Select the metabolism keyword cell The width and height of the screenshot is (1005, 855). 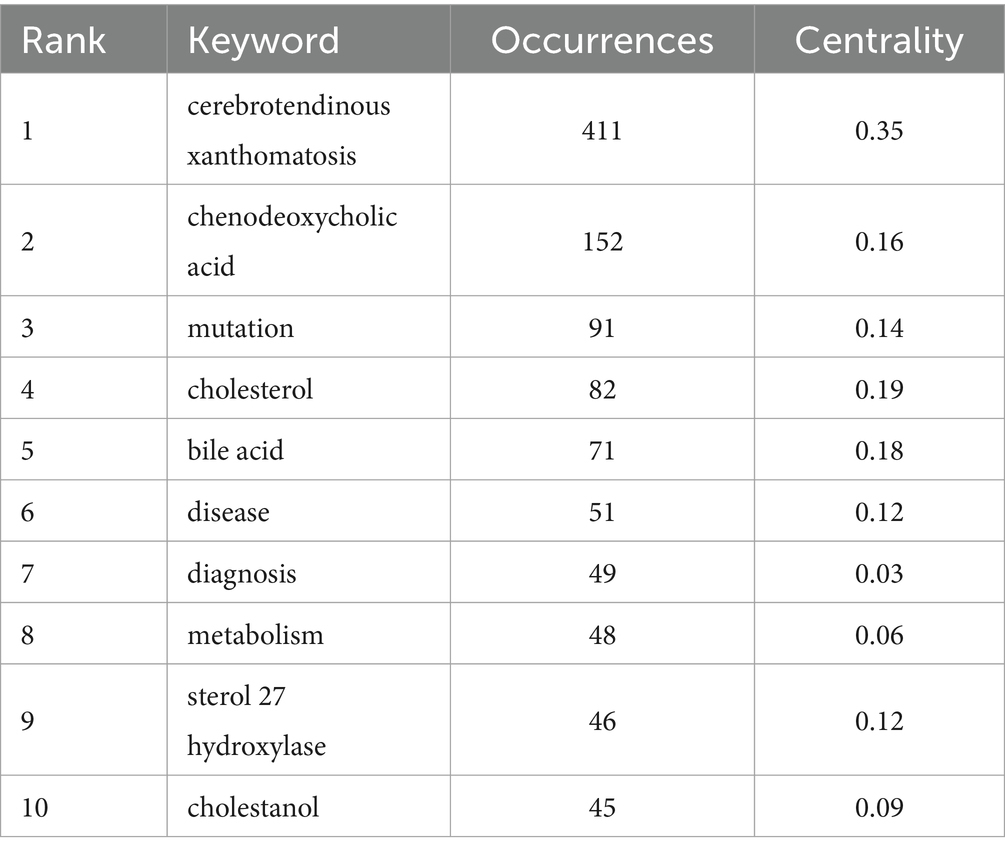tap(309, 634)
